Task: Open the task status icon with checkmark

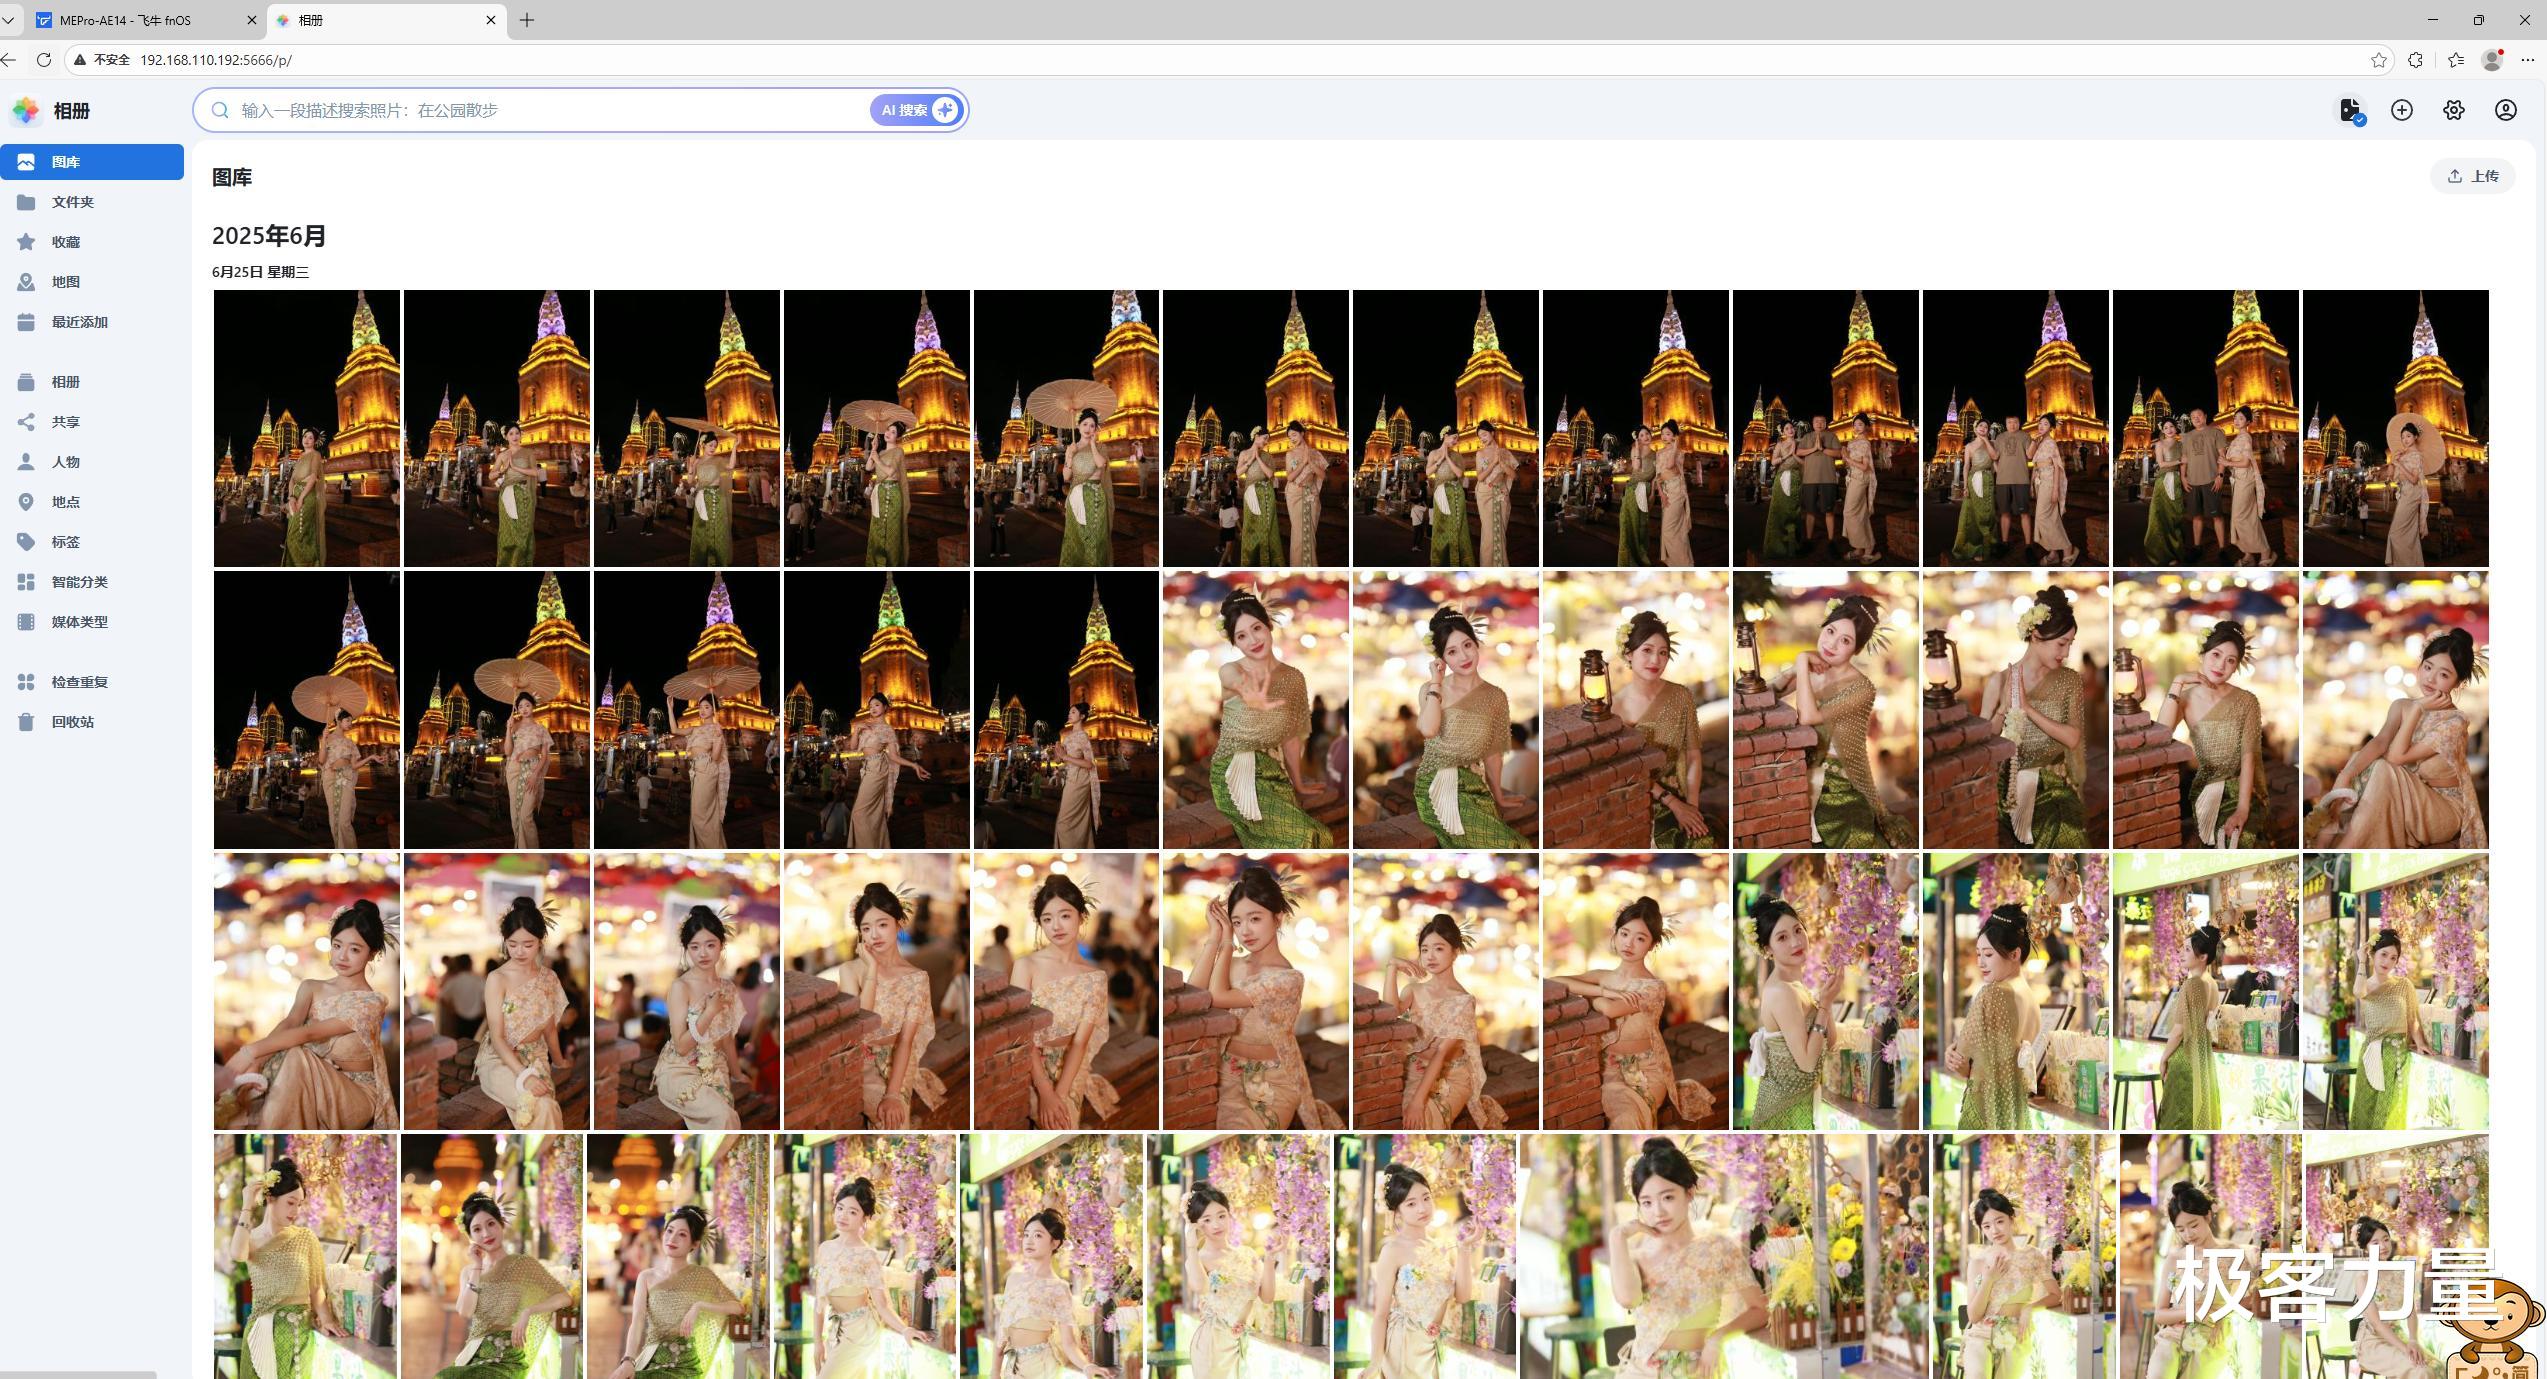Action: tap(2350, 110)
